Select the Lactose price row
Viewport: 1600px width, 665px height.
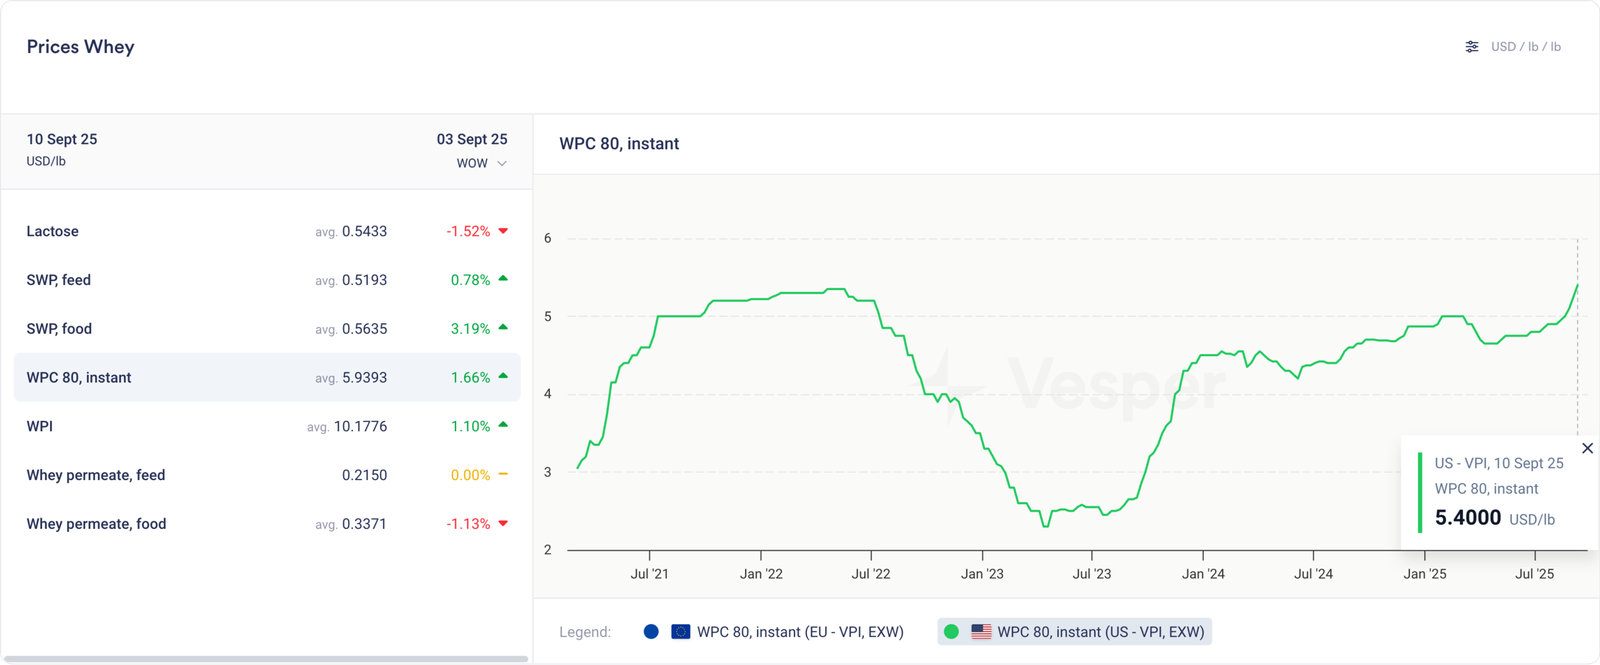266,231
